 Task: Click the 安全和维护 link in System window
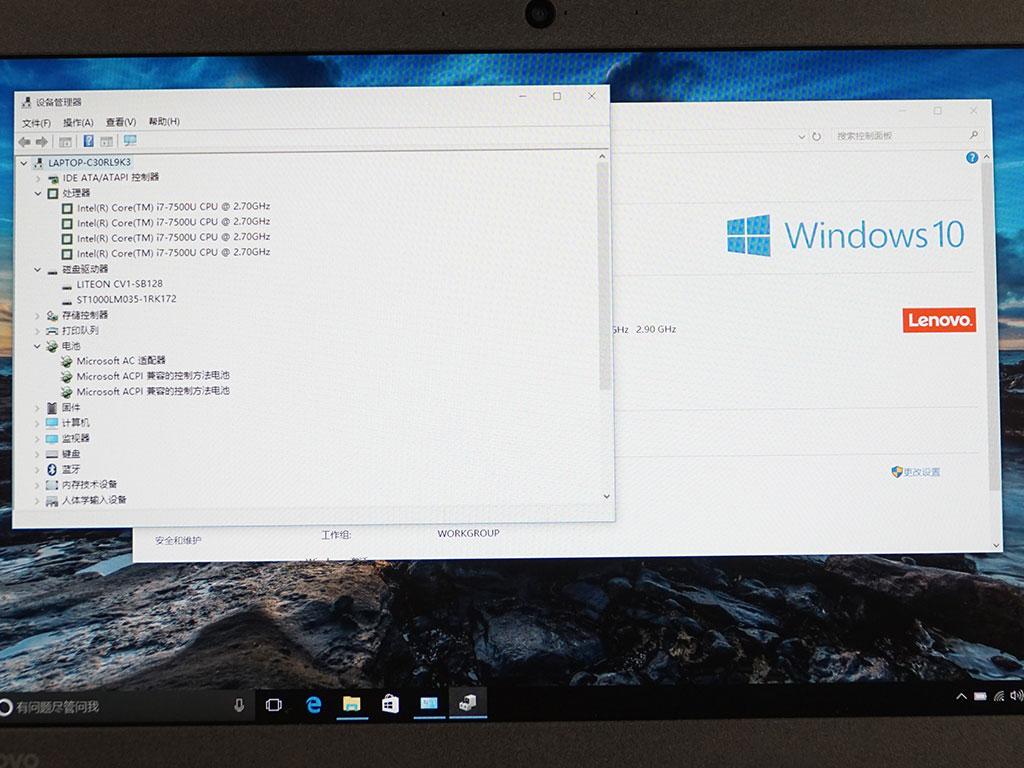pos(178,541)
